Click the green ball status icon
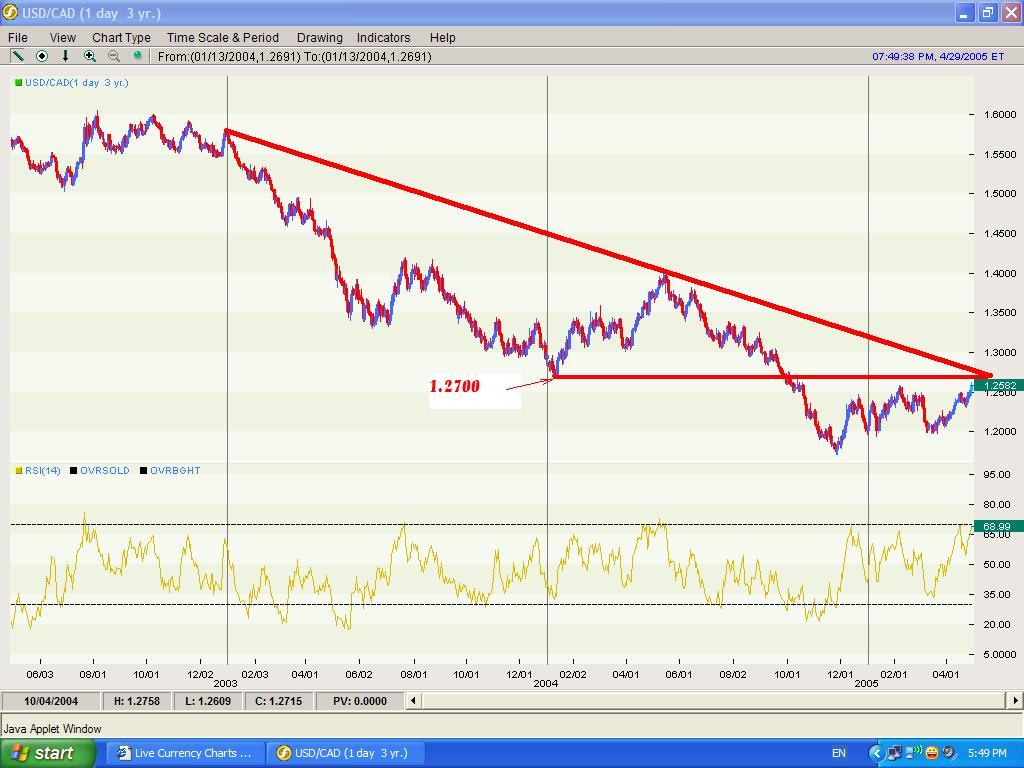This screenshot has height=768, width=1024. (137, 56)
